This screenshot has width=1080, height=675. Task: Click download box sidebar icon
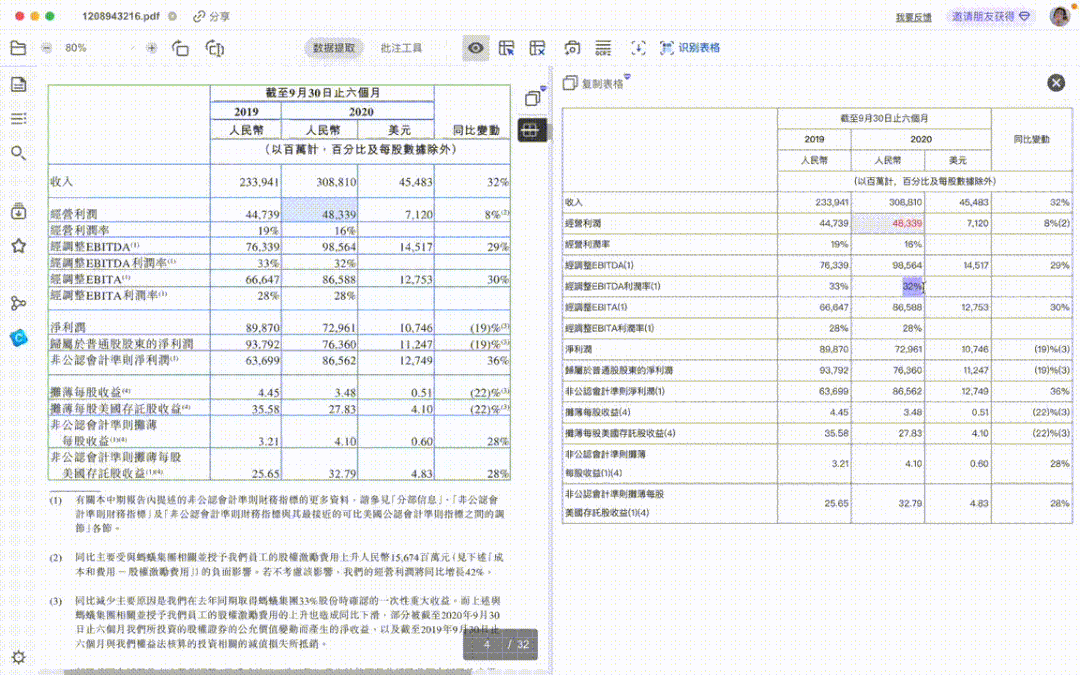pyautogui.click(x=19, y=211)
